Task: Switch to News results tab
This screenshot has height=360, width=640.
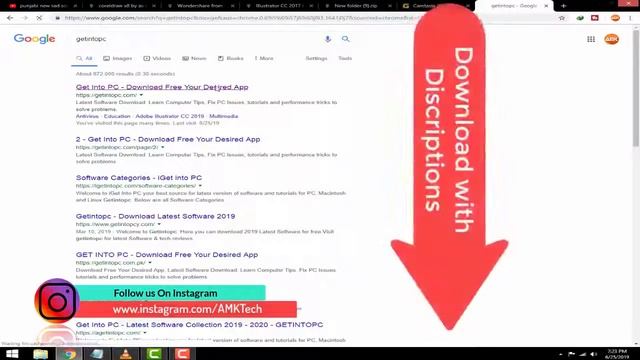Action: click(194, 58)
